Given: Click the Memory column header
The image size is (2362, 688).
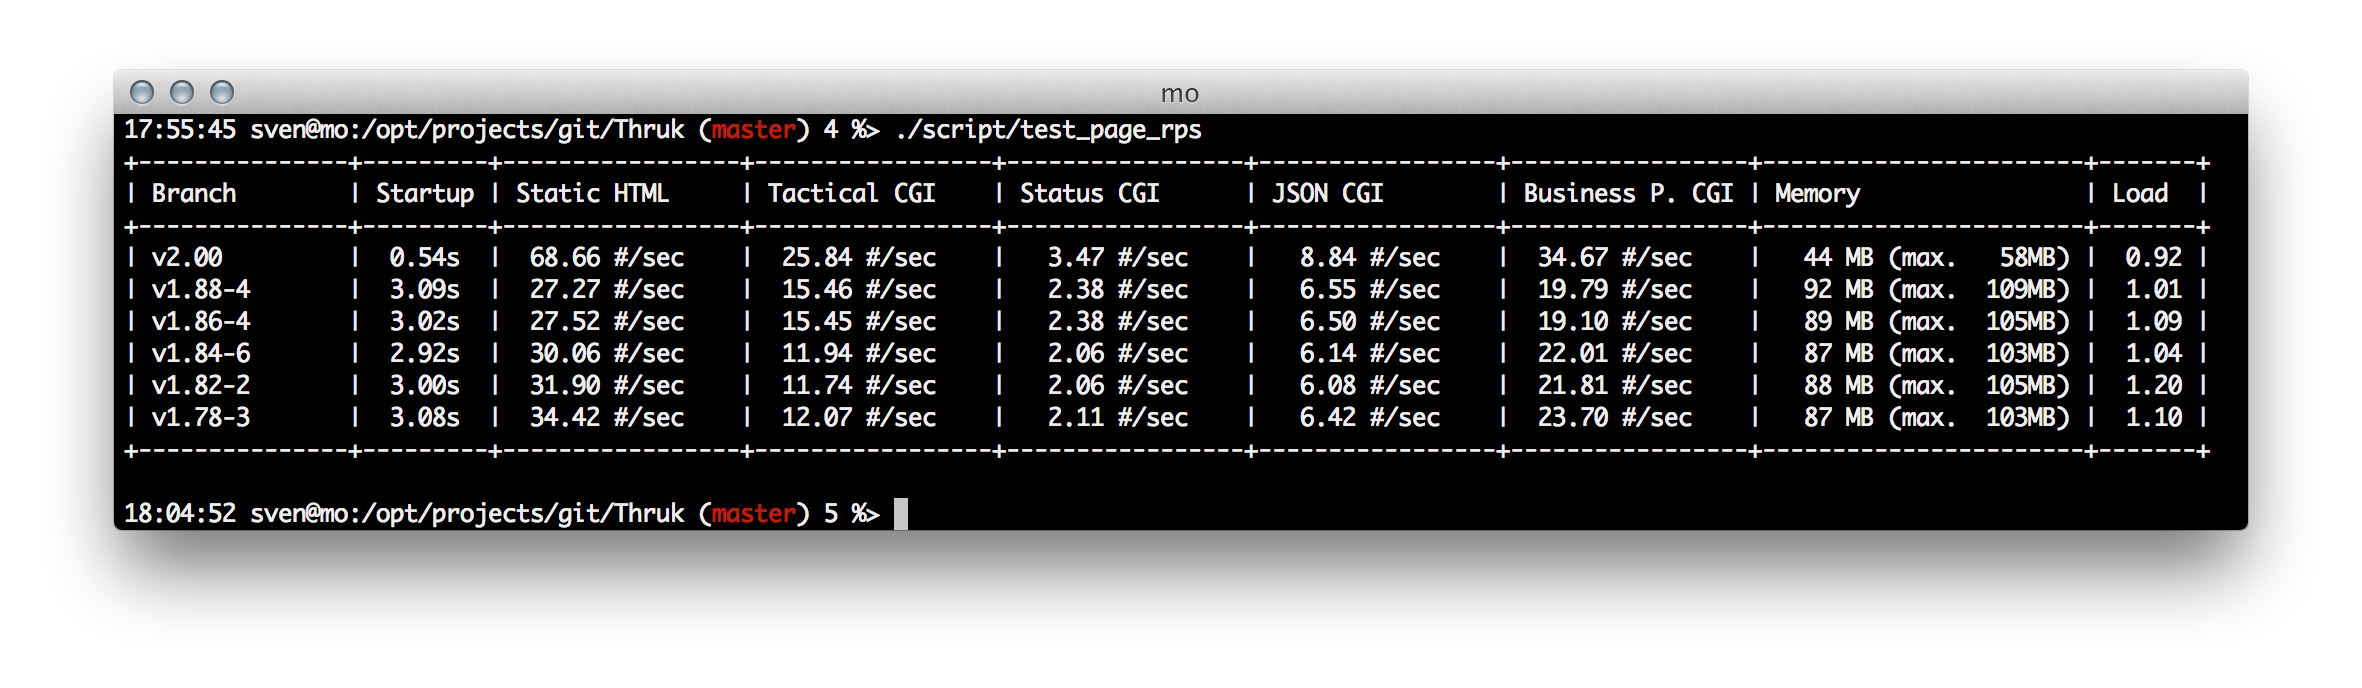Looking at the screenshot, I should (1817, 193).
